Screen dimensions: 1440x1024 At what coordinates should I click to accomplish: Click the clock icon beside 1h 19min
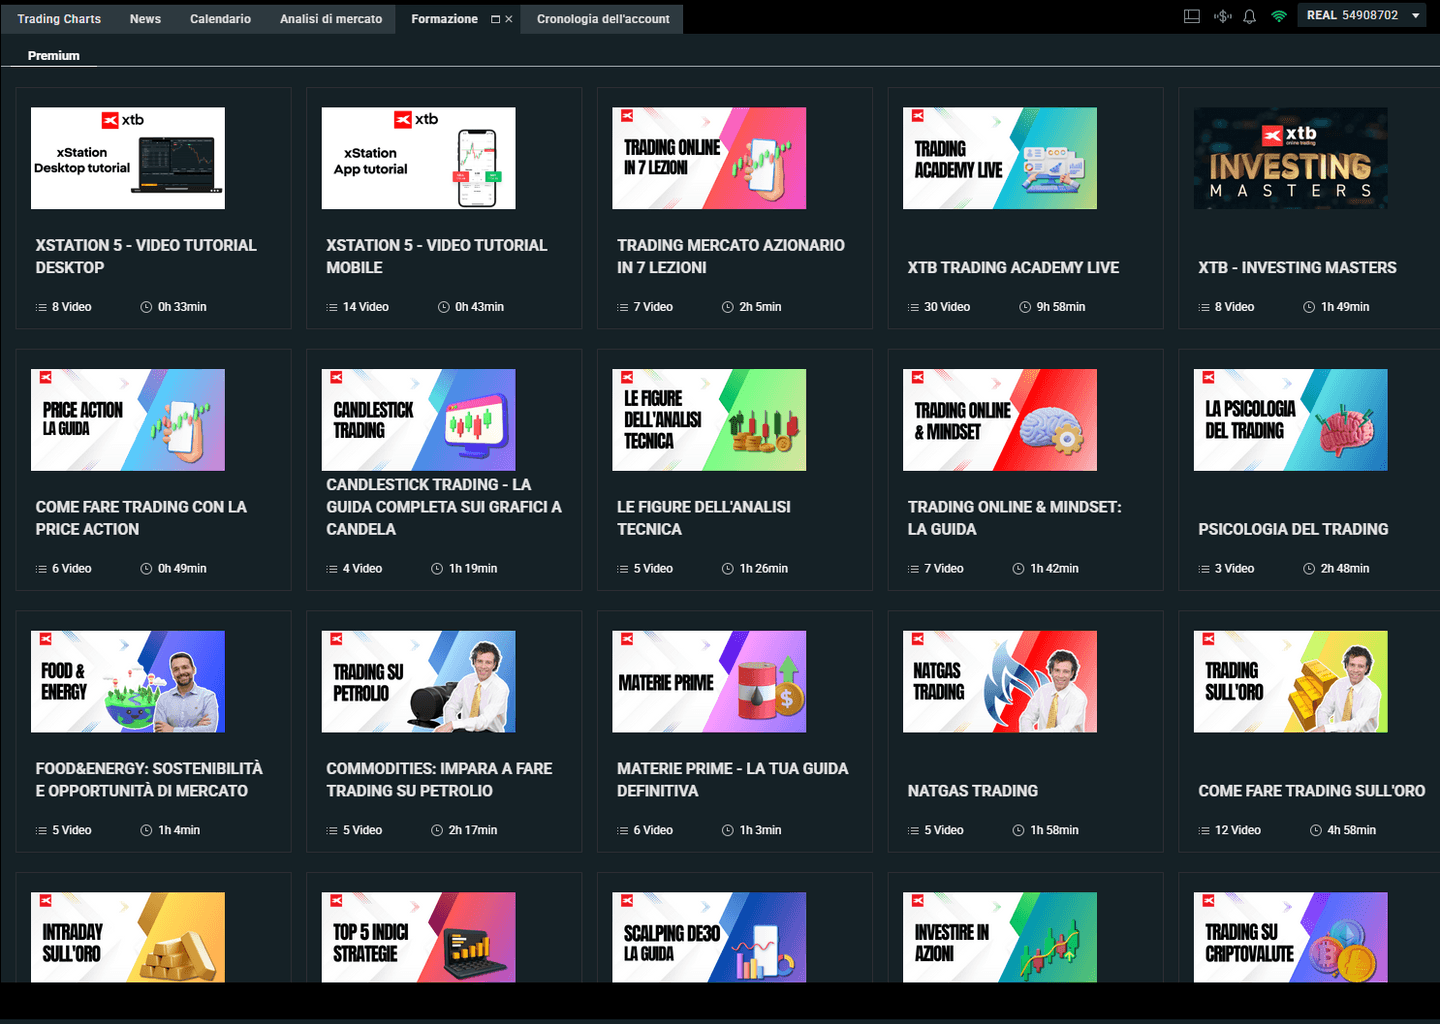point(437,569)
